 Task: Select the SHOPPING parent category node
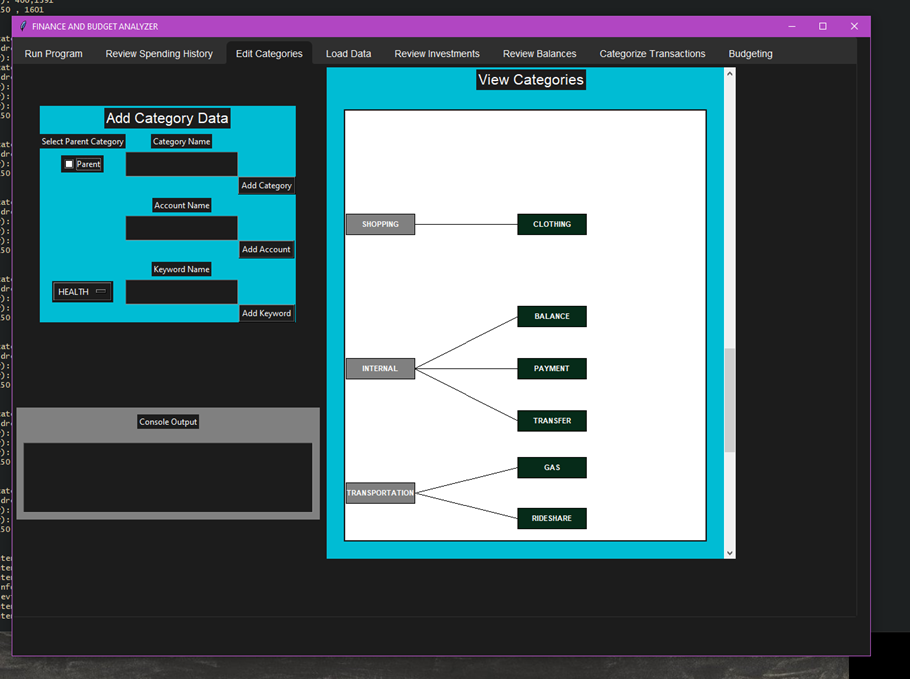[x=380, y=224]
